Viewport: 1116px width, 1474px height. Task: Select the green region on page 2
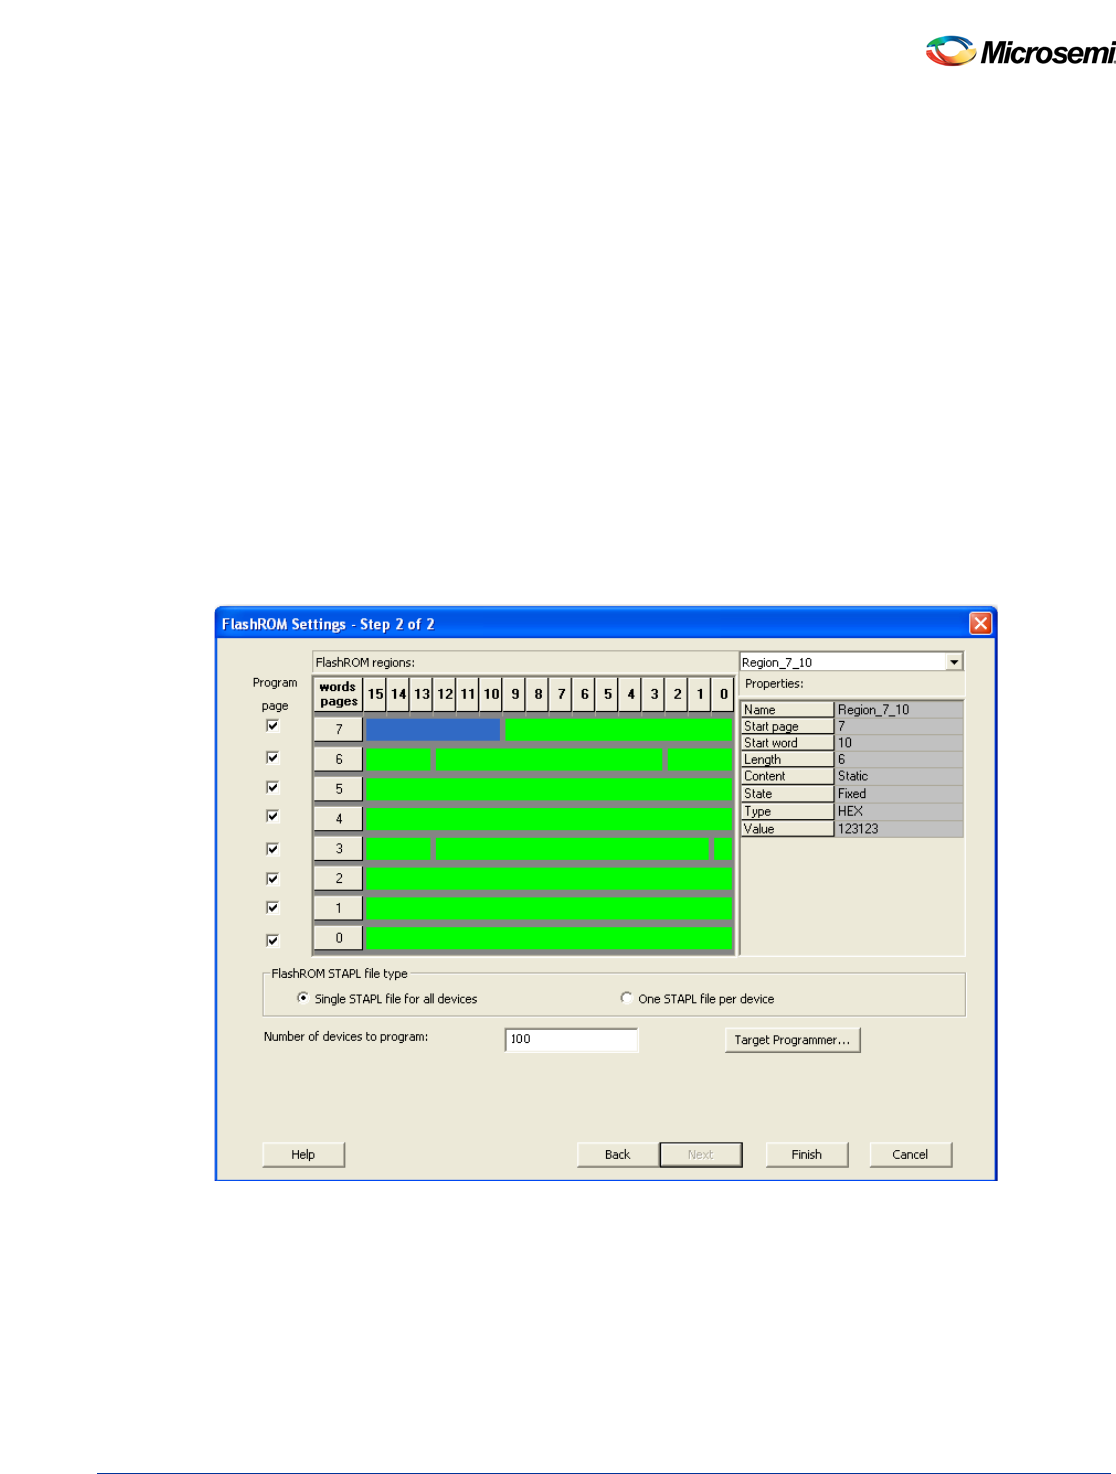548,877
